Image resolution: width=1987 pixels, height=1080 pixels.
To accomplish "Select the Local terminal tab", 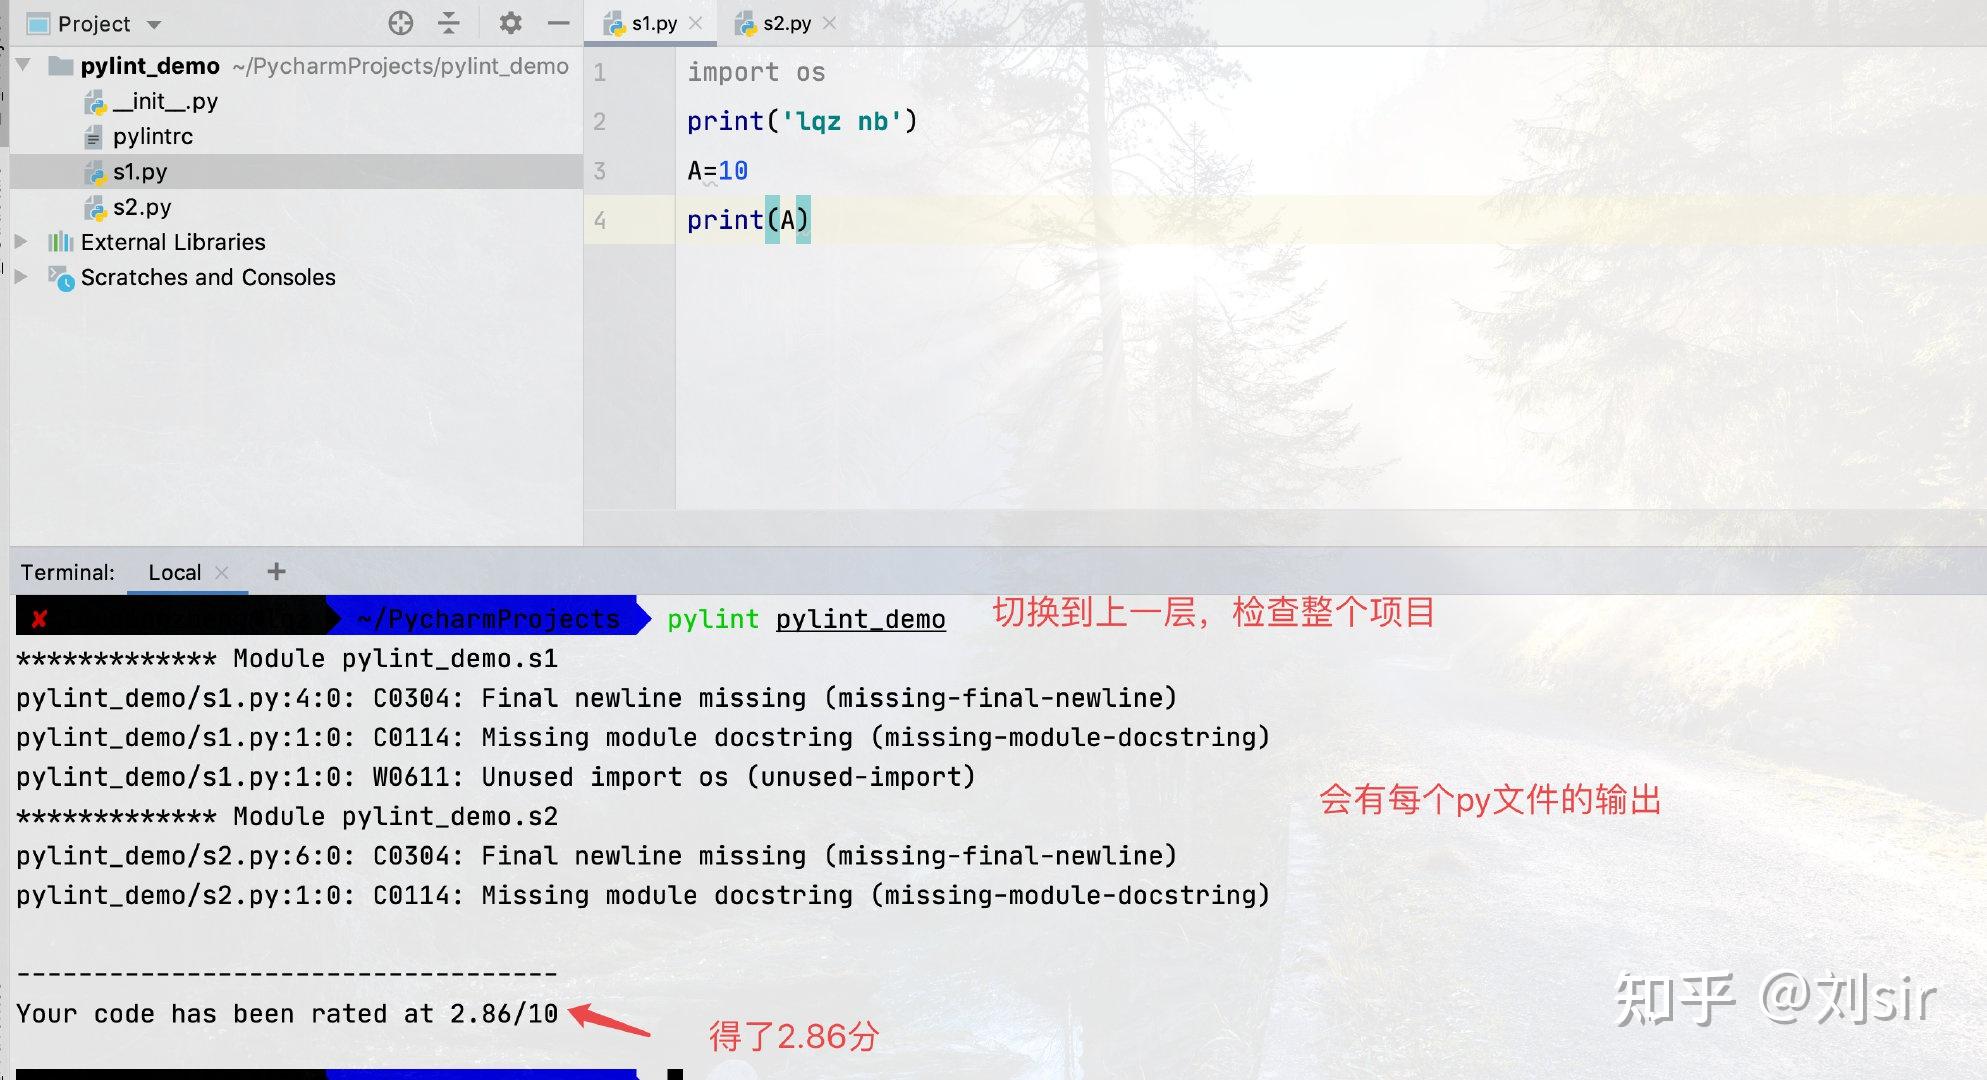I will pyautogui.click(x=175, y=571).
